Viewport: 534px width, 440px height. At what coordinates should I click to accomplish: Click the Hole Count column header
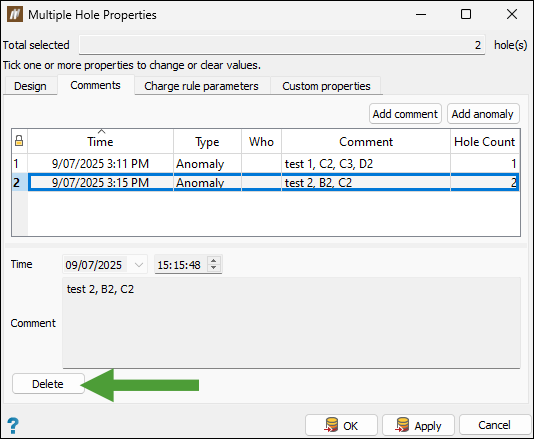(485, 141)
